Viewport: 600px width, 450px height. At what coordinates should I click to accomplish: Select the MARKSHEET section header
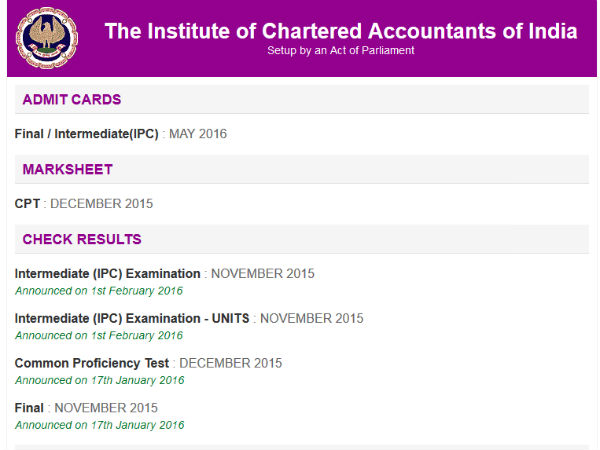tap(67, 170)
